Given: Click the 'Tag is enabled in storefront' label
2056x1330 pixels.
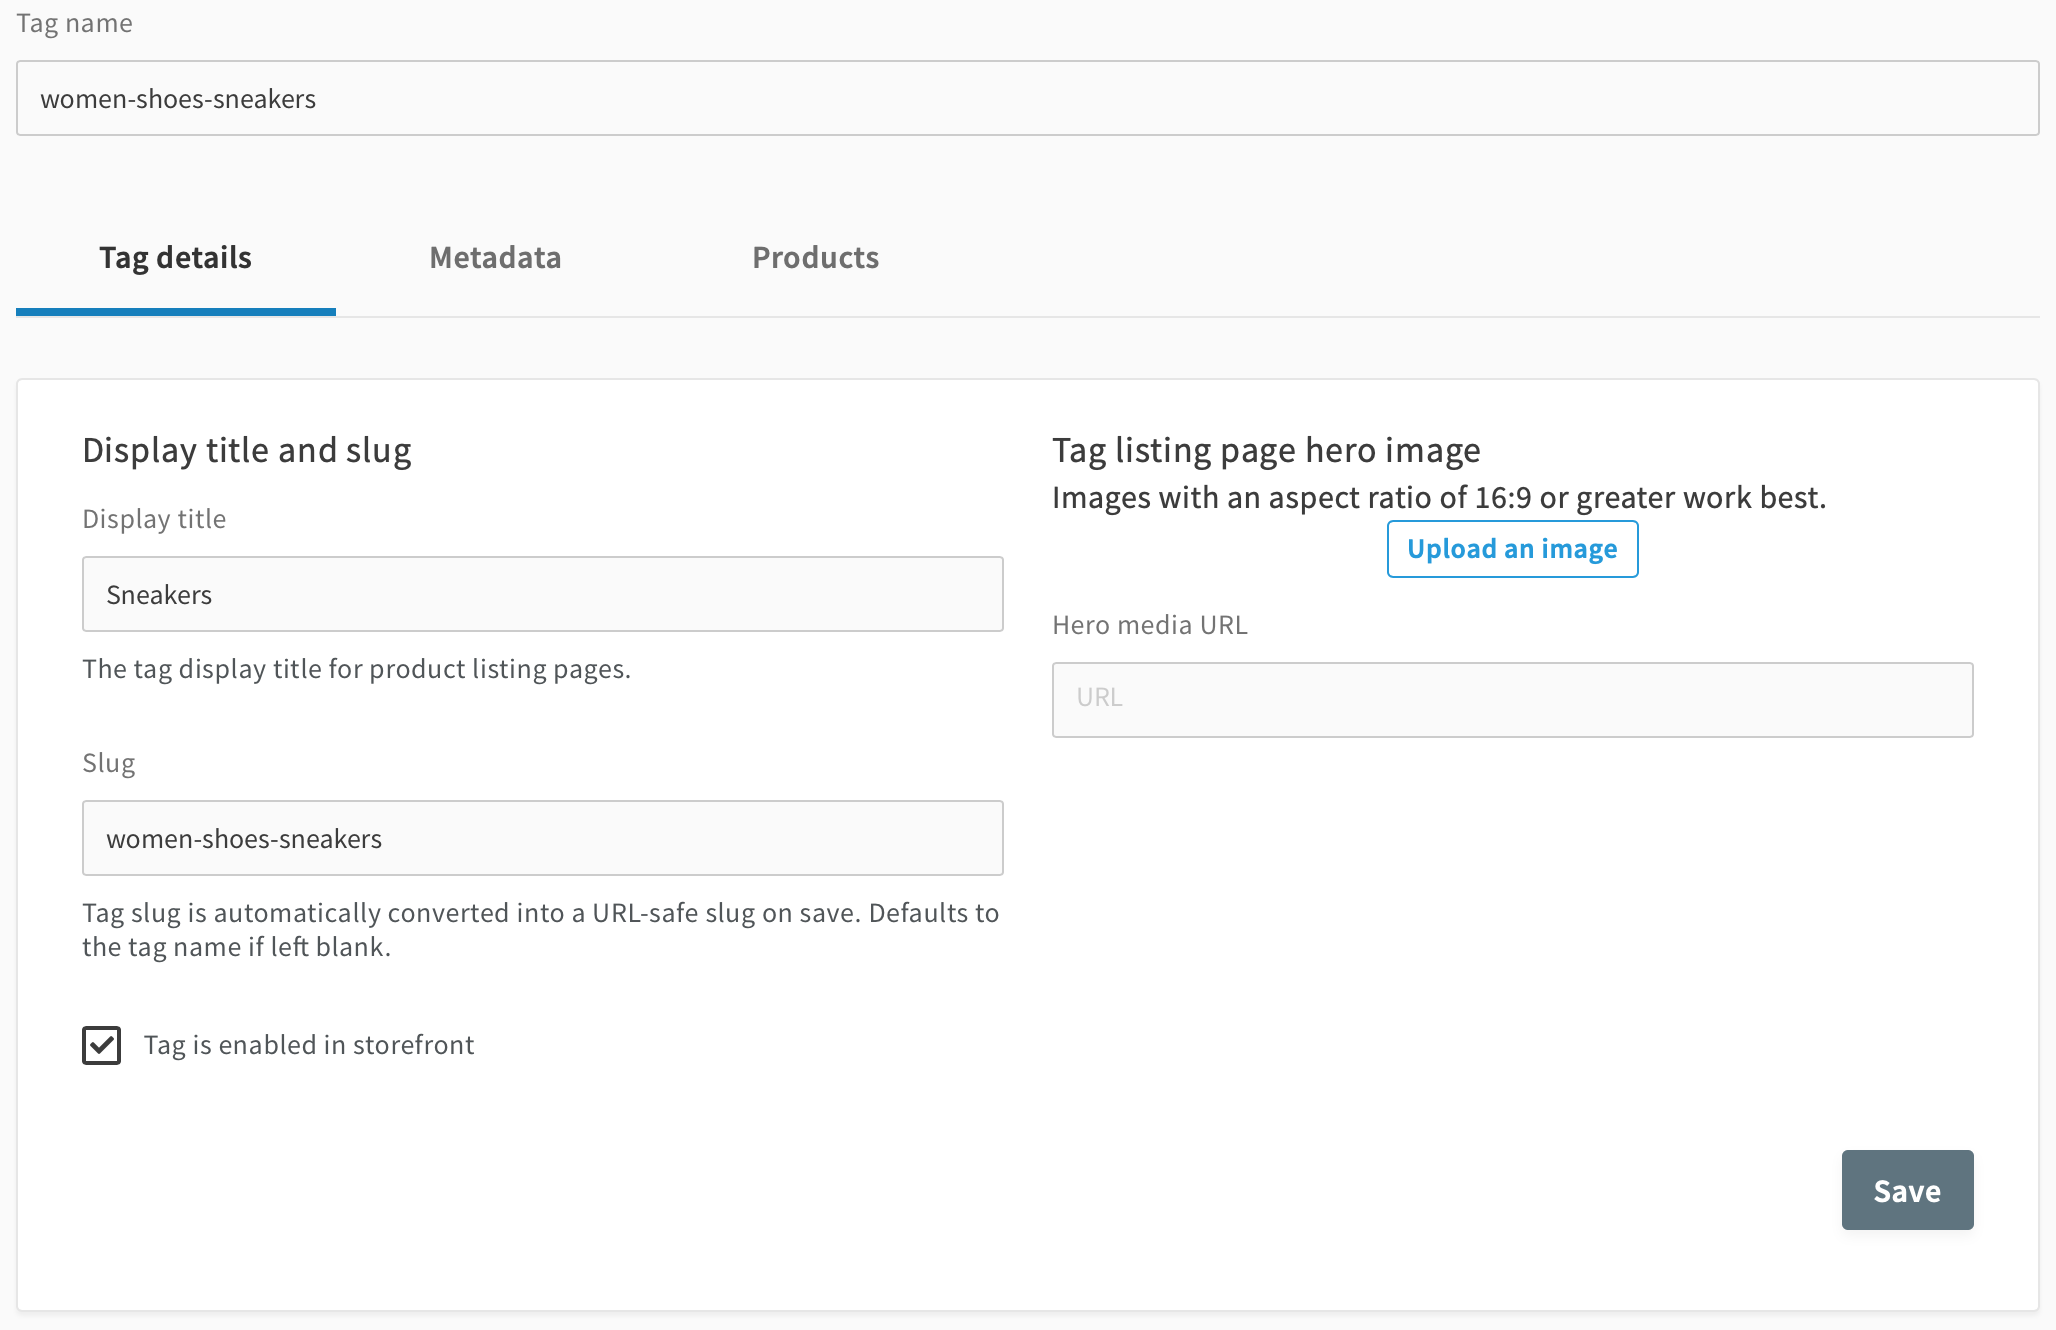Looking at the screenshot, I should 308,1045.
